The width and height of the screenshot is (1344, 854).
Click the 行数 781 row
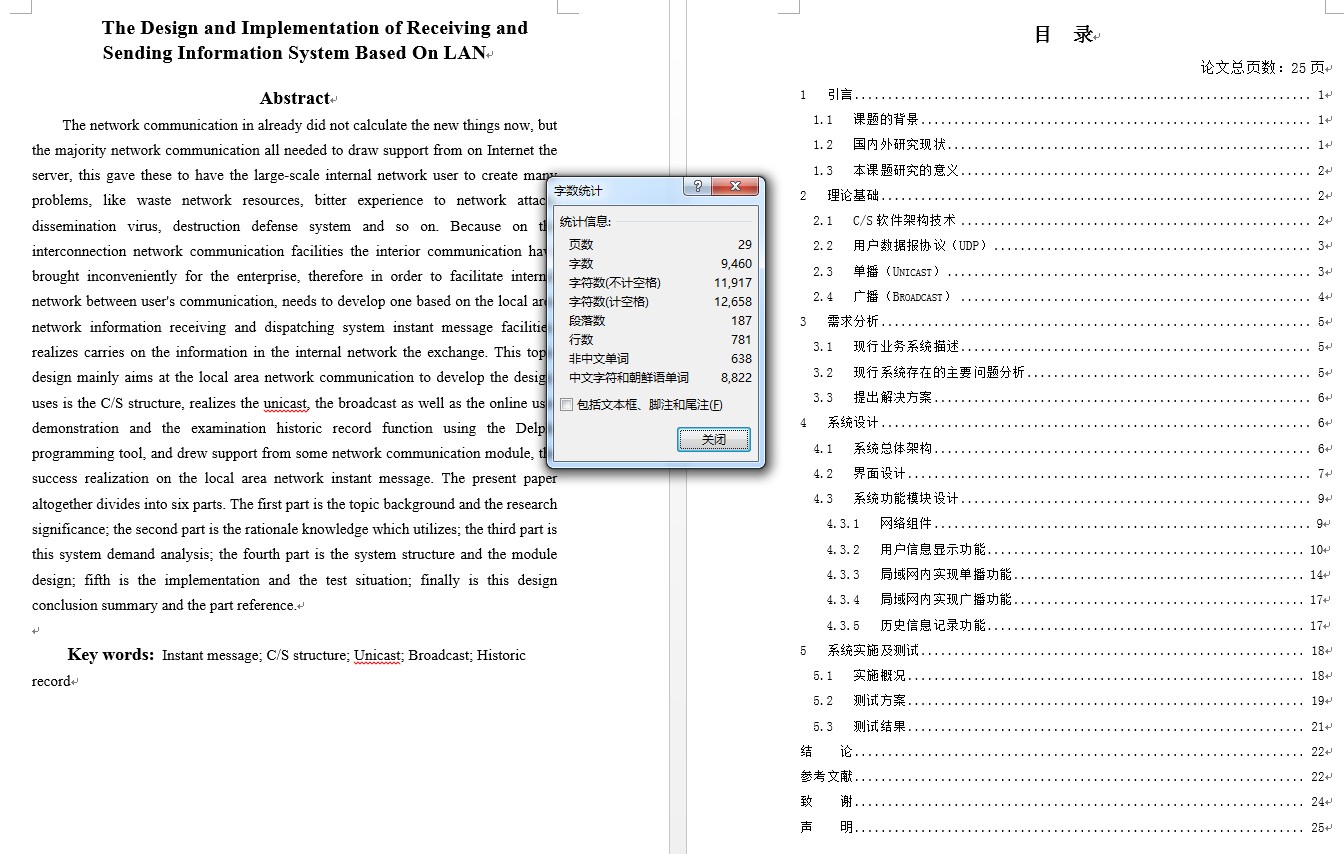tap(660, 340)
